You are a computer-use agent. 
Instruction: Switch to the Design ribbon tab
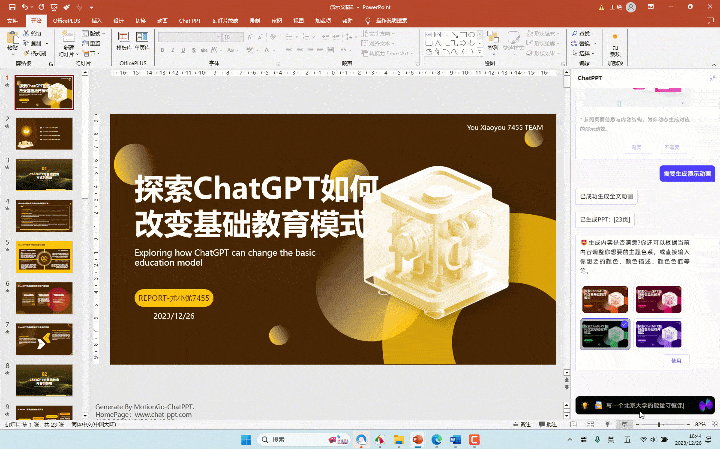click(118, 20)
